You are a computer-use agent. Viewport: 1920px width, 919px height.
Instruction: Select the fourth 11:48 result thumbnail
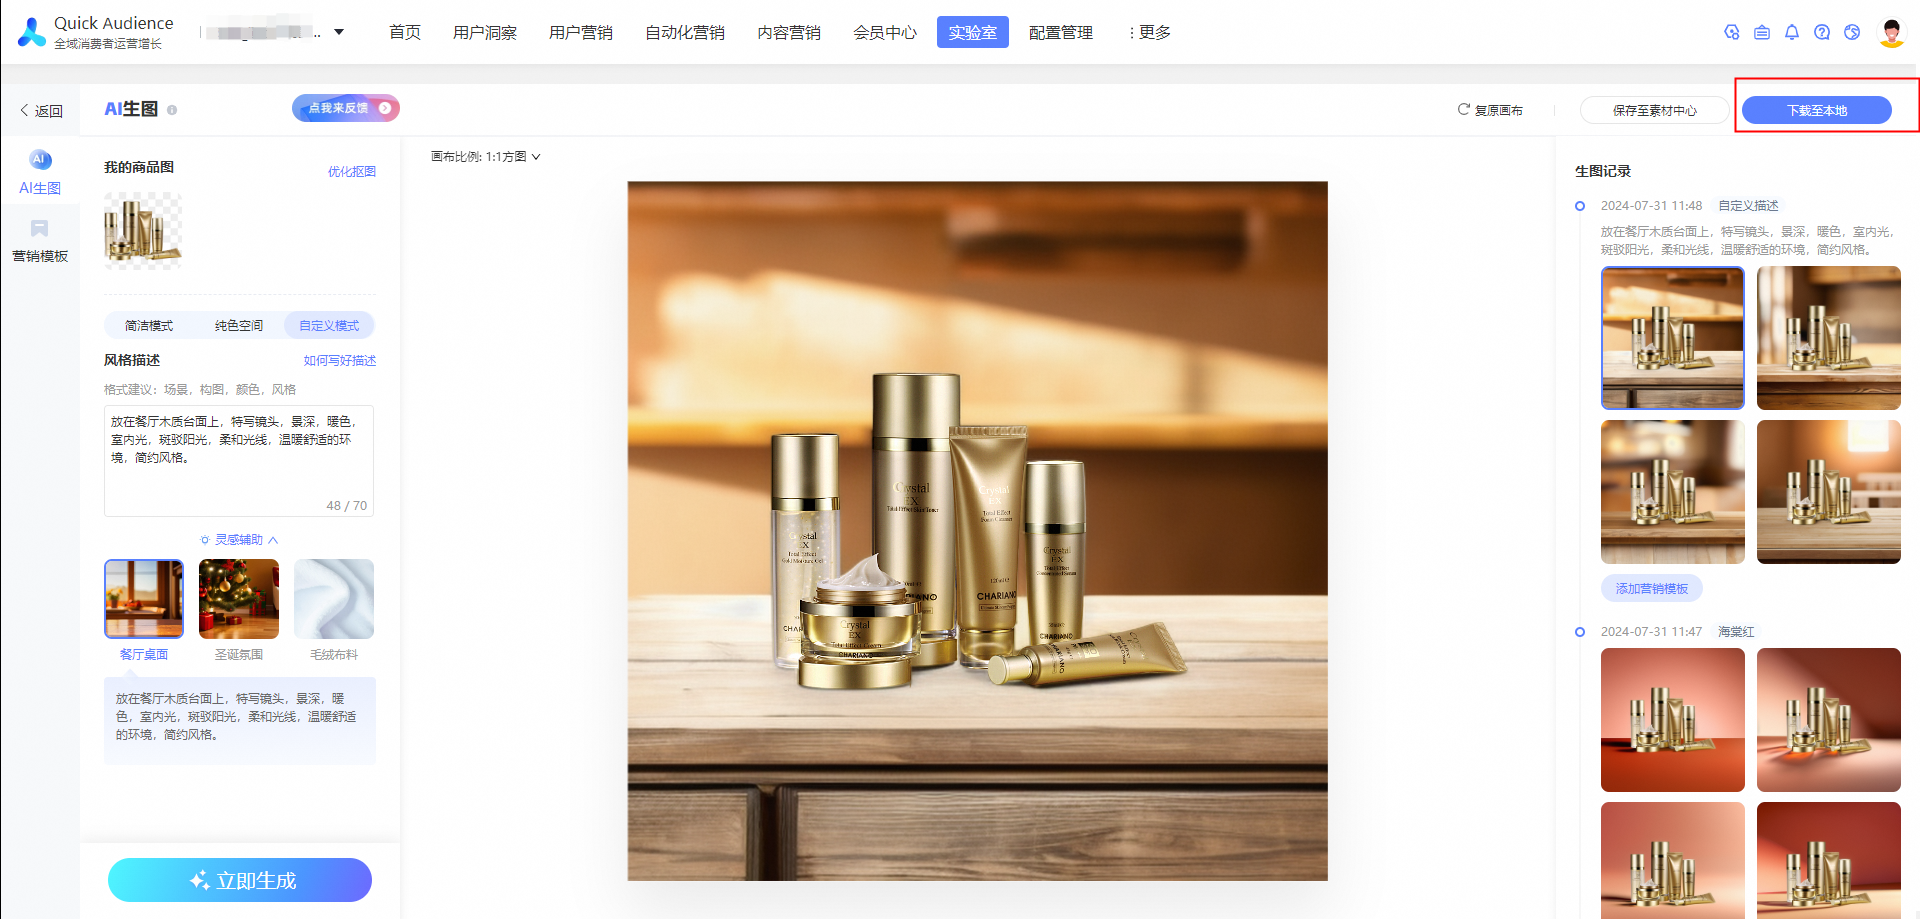[x=1829, y=492]
